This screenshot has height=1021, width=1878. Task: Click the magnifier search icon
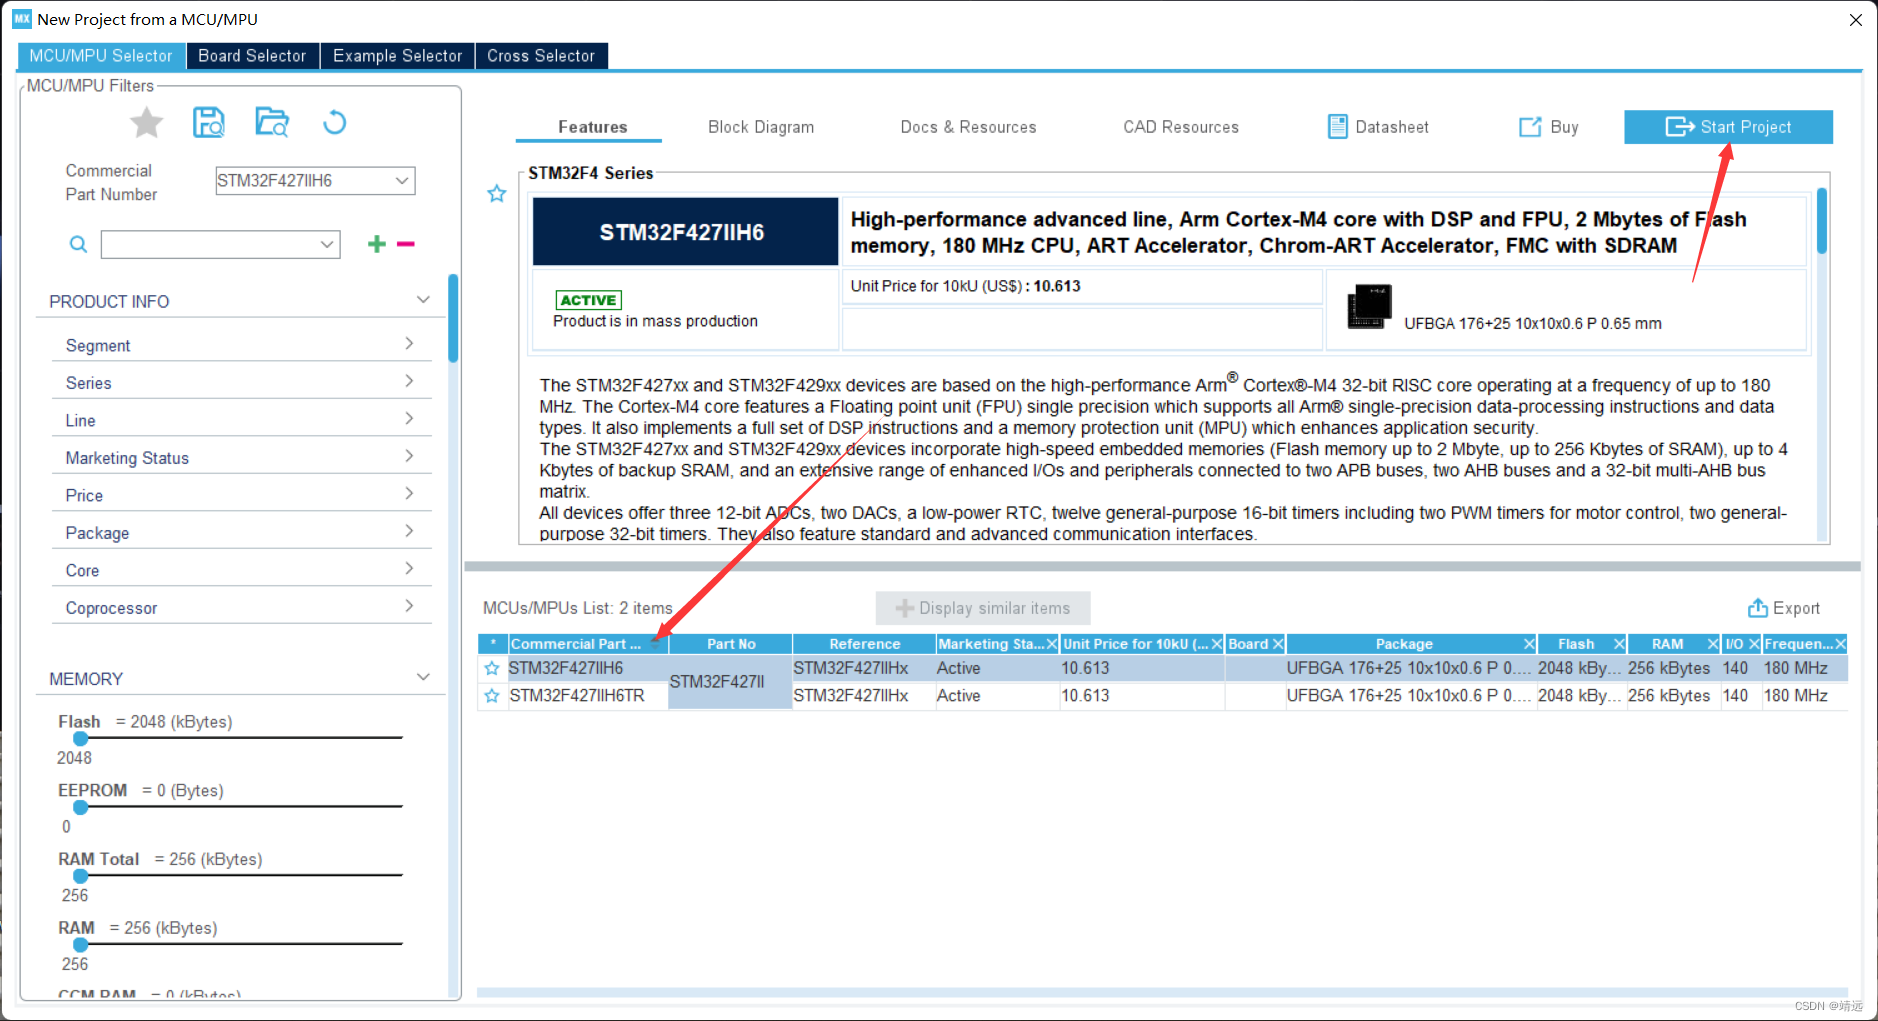pyautogui.click(x=78, y=244)
